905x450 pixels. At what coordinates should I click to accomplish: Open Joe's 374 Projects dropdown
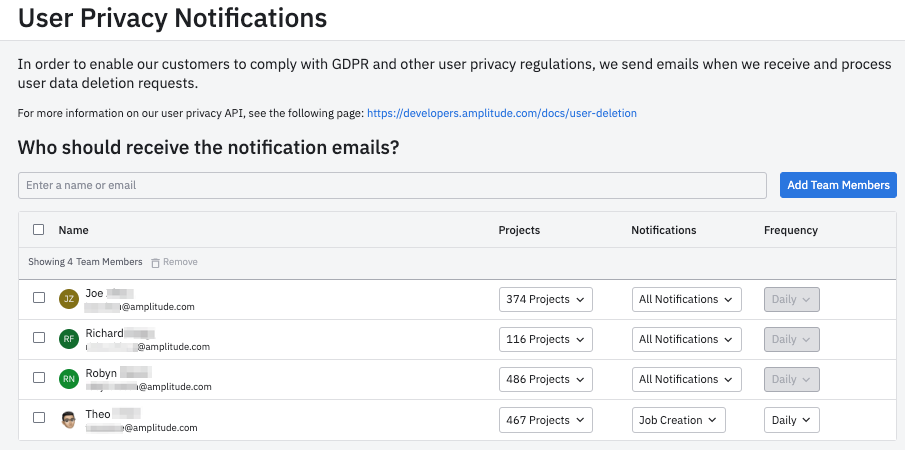[545, 299]
